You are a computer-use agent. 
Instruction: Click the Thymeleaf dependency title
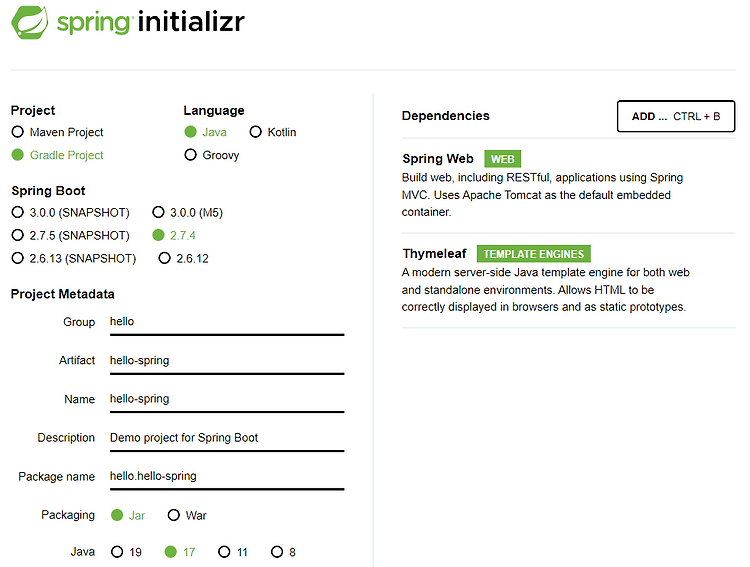pos(434,253)
